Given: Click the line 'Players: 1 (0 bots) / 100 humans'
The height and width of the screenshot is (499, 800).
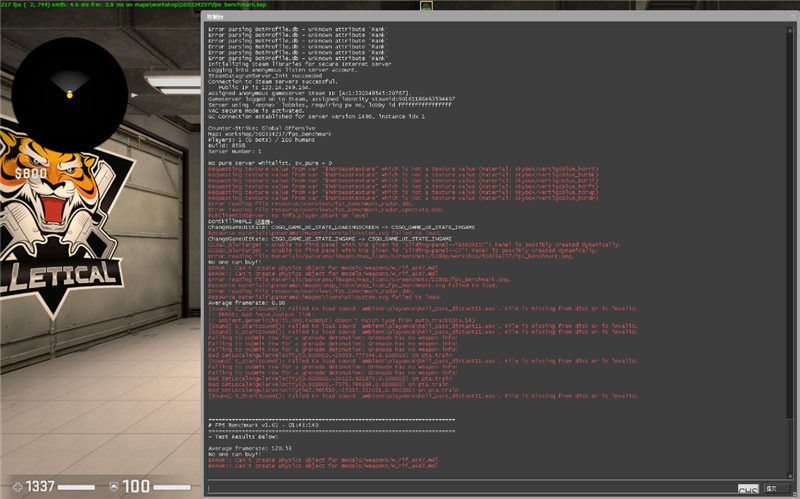Looking at the screenshot, I should pos(262,140).
